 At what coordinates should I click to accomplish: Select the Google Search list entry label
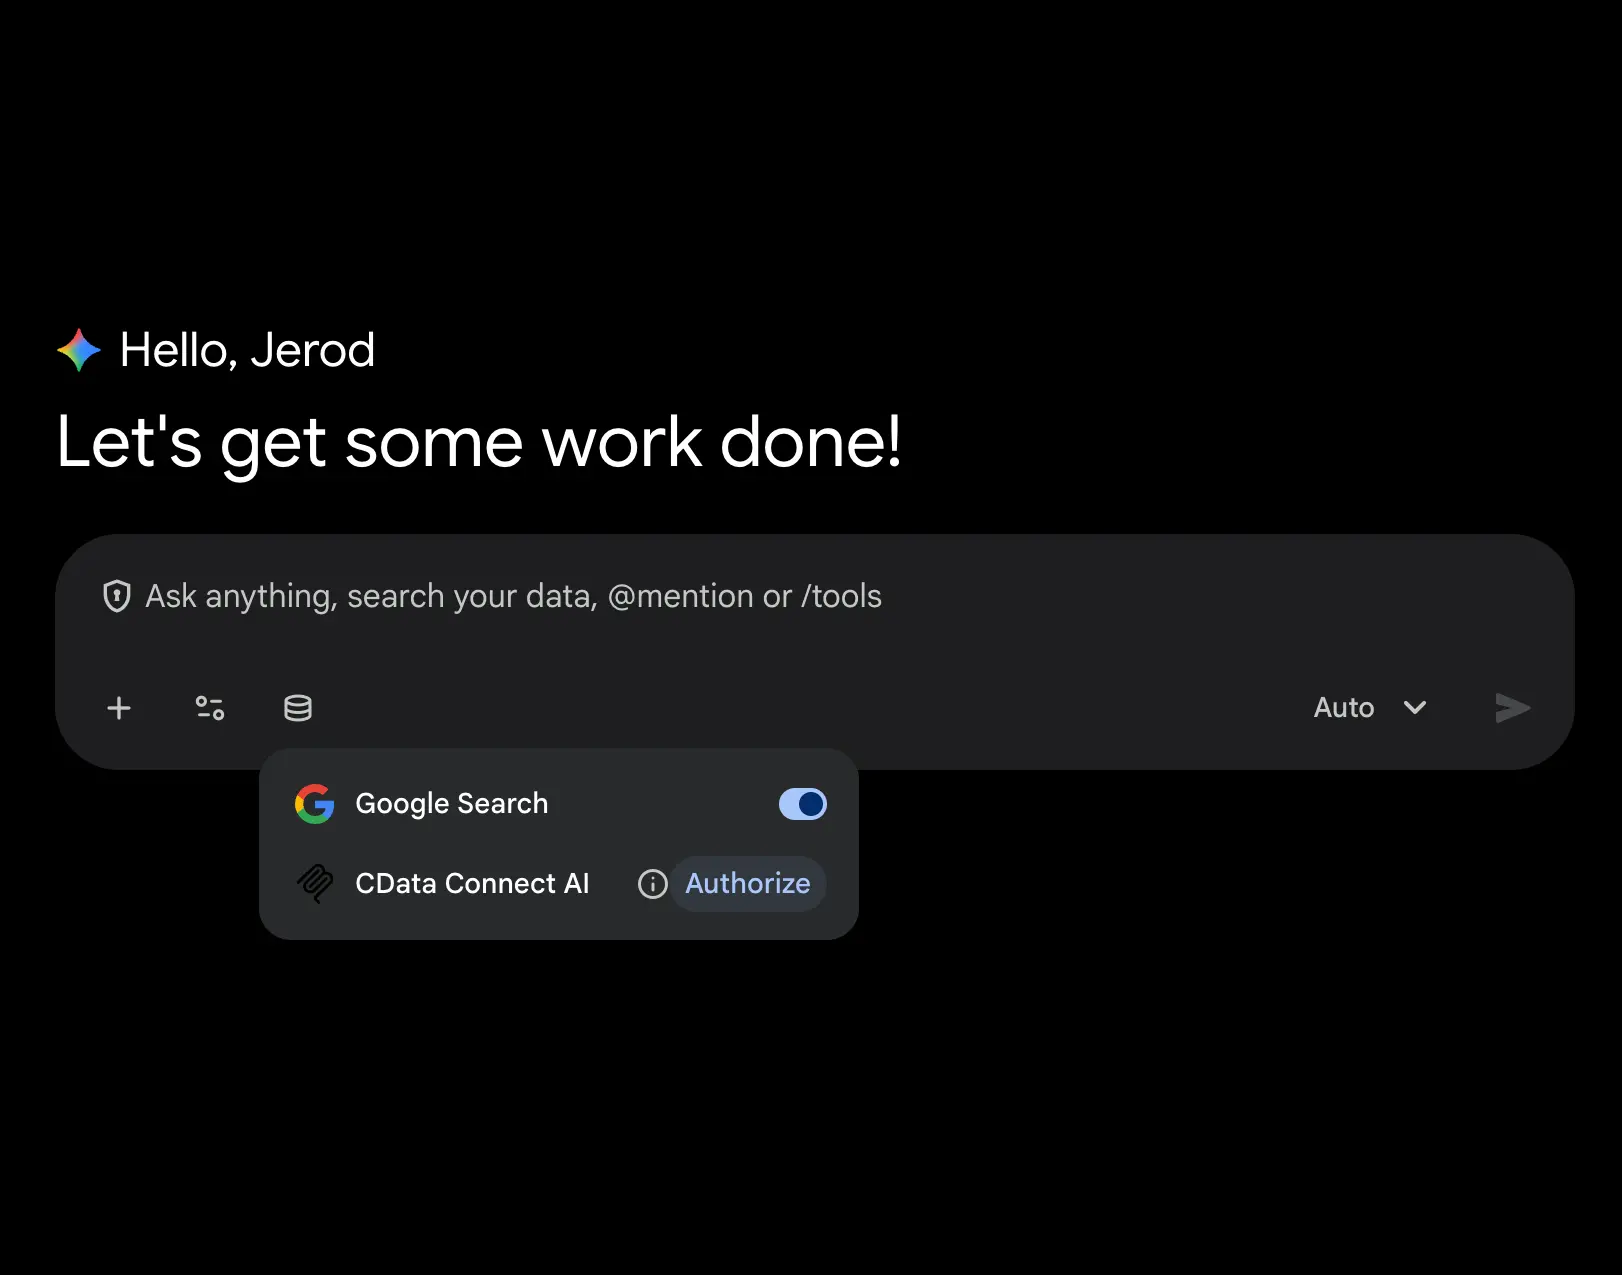(x=452, y=804)
